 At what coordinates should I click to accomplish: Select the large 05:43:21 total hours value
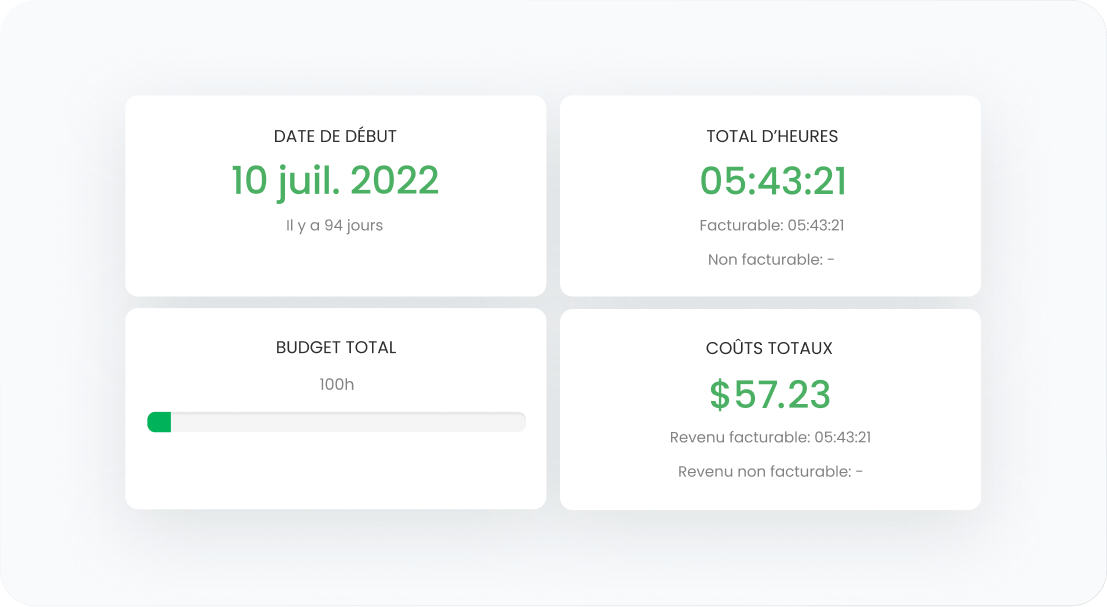pos(772,181)
